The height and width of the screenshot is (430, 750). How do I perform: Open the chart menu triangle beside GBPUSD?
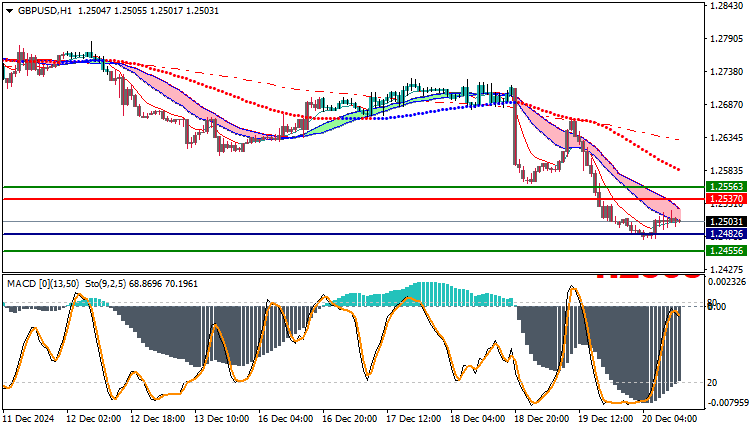pos(10,11)
